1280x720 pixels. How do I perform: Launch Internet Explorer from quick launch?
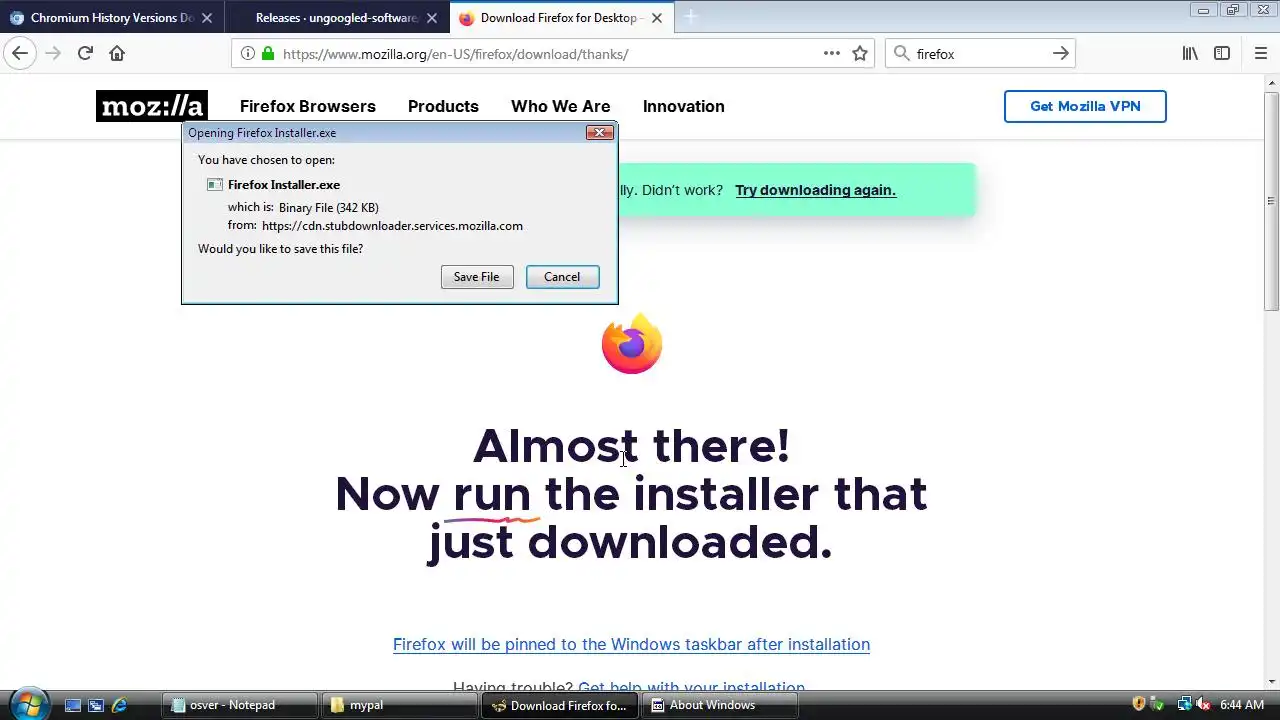coord(119,705)
